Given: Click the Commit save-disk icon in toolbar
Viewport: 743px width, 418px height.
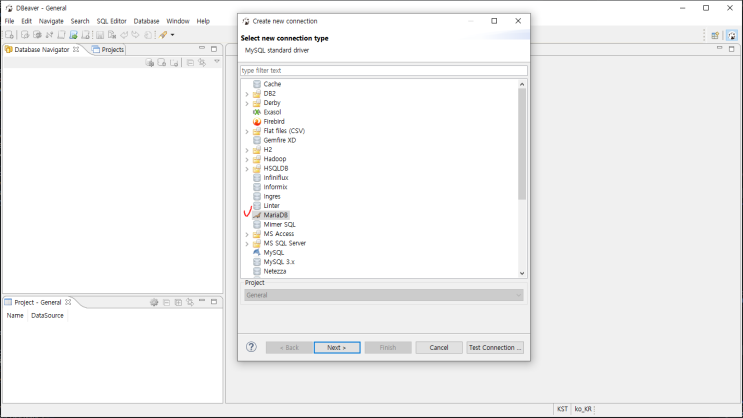Looking at the screenshot, I should (x=100, y=35).
